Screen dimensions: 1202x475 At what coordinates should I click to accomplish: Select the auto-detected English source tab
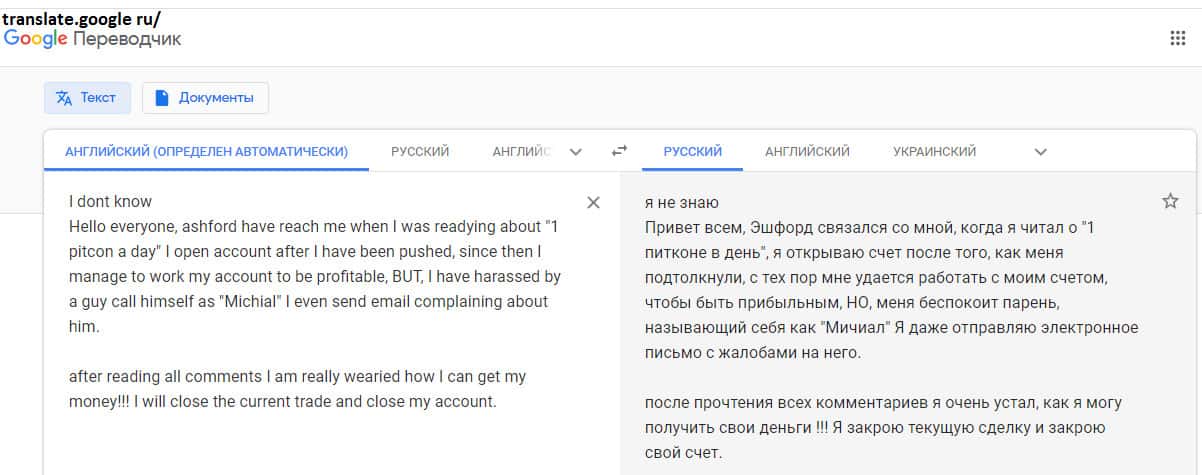pos(206,152)
